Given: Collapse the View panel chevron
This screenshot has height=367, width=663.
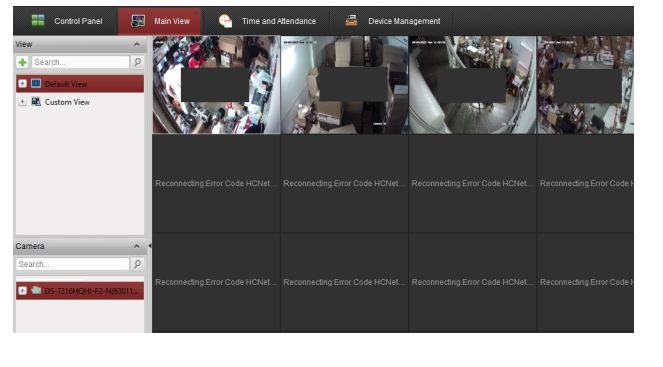Looking at the screenshot, I should click(x=137, y=44).
